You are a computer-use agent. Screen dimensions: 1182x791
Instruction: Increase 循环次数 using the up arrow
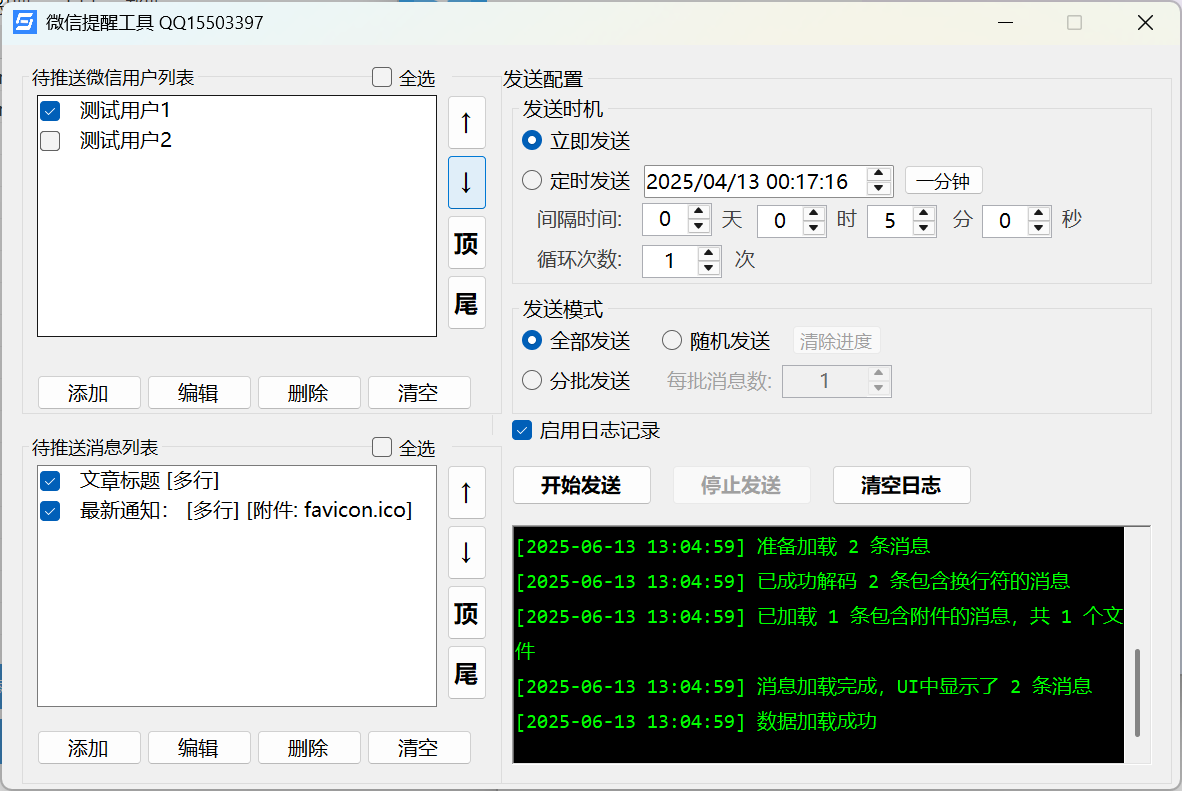tap(710, 255)
